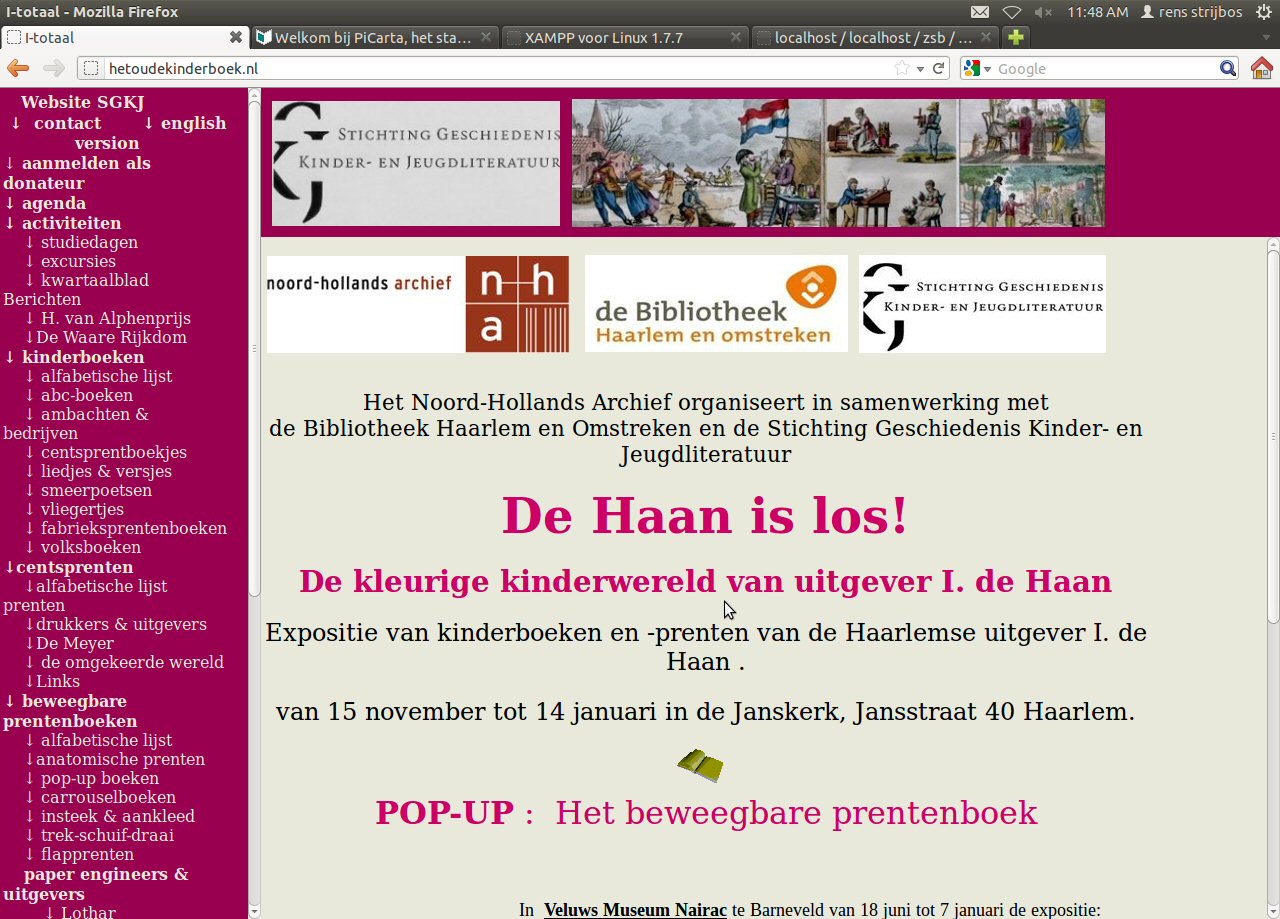Click the noord-hollands archief logo
This screenshot has height=919, width=1280.
[418, 304]
